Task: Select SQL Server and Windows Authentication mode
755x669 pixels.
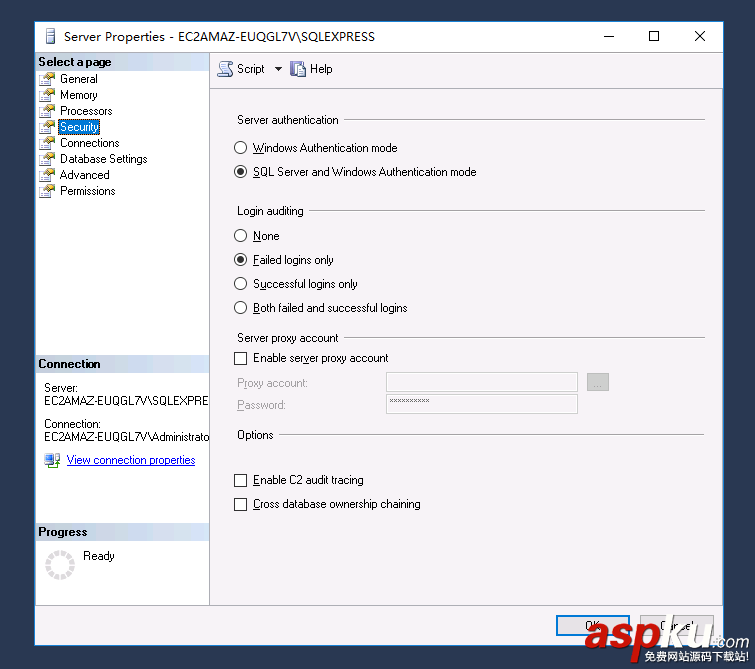Action: click(240, 171)
